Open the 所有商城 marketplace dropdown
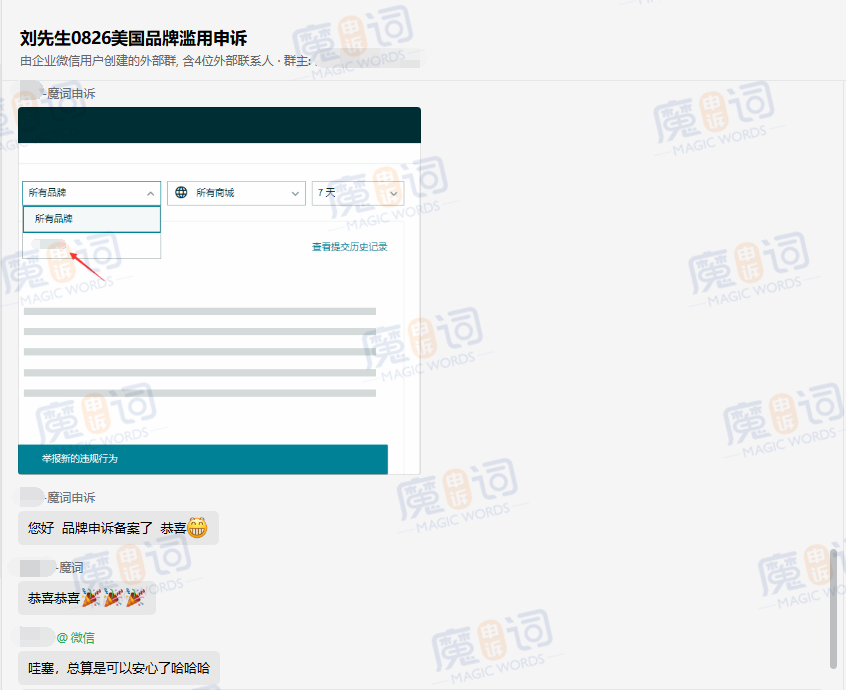 pos(236,193)
